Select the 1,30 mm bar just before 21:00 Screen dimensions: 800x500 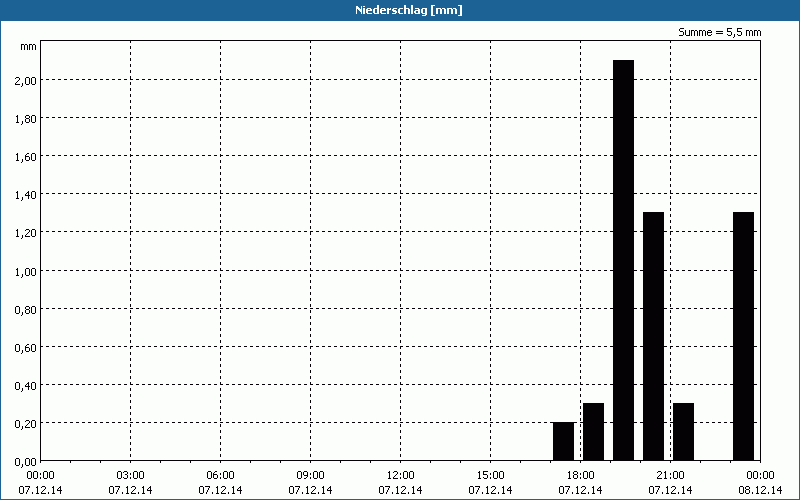[654, 336]
